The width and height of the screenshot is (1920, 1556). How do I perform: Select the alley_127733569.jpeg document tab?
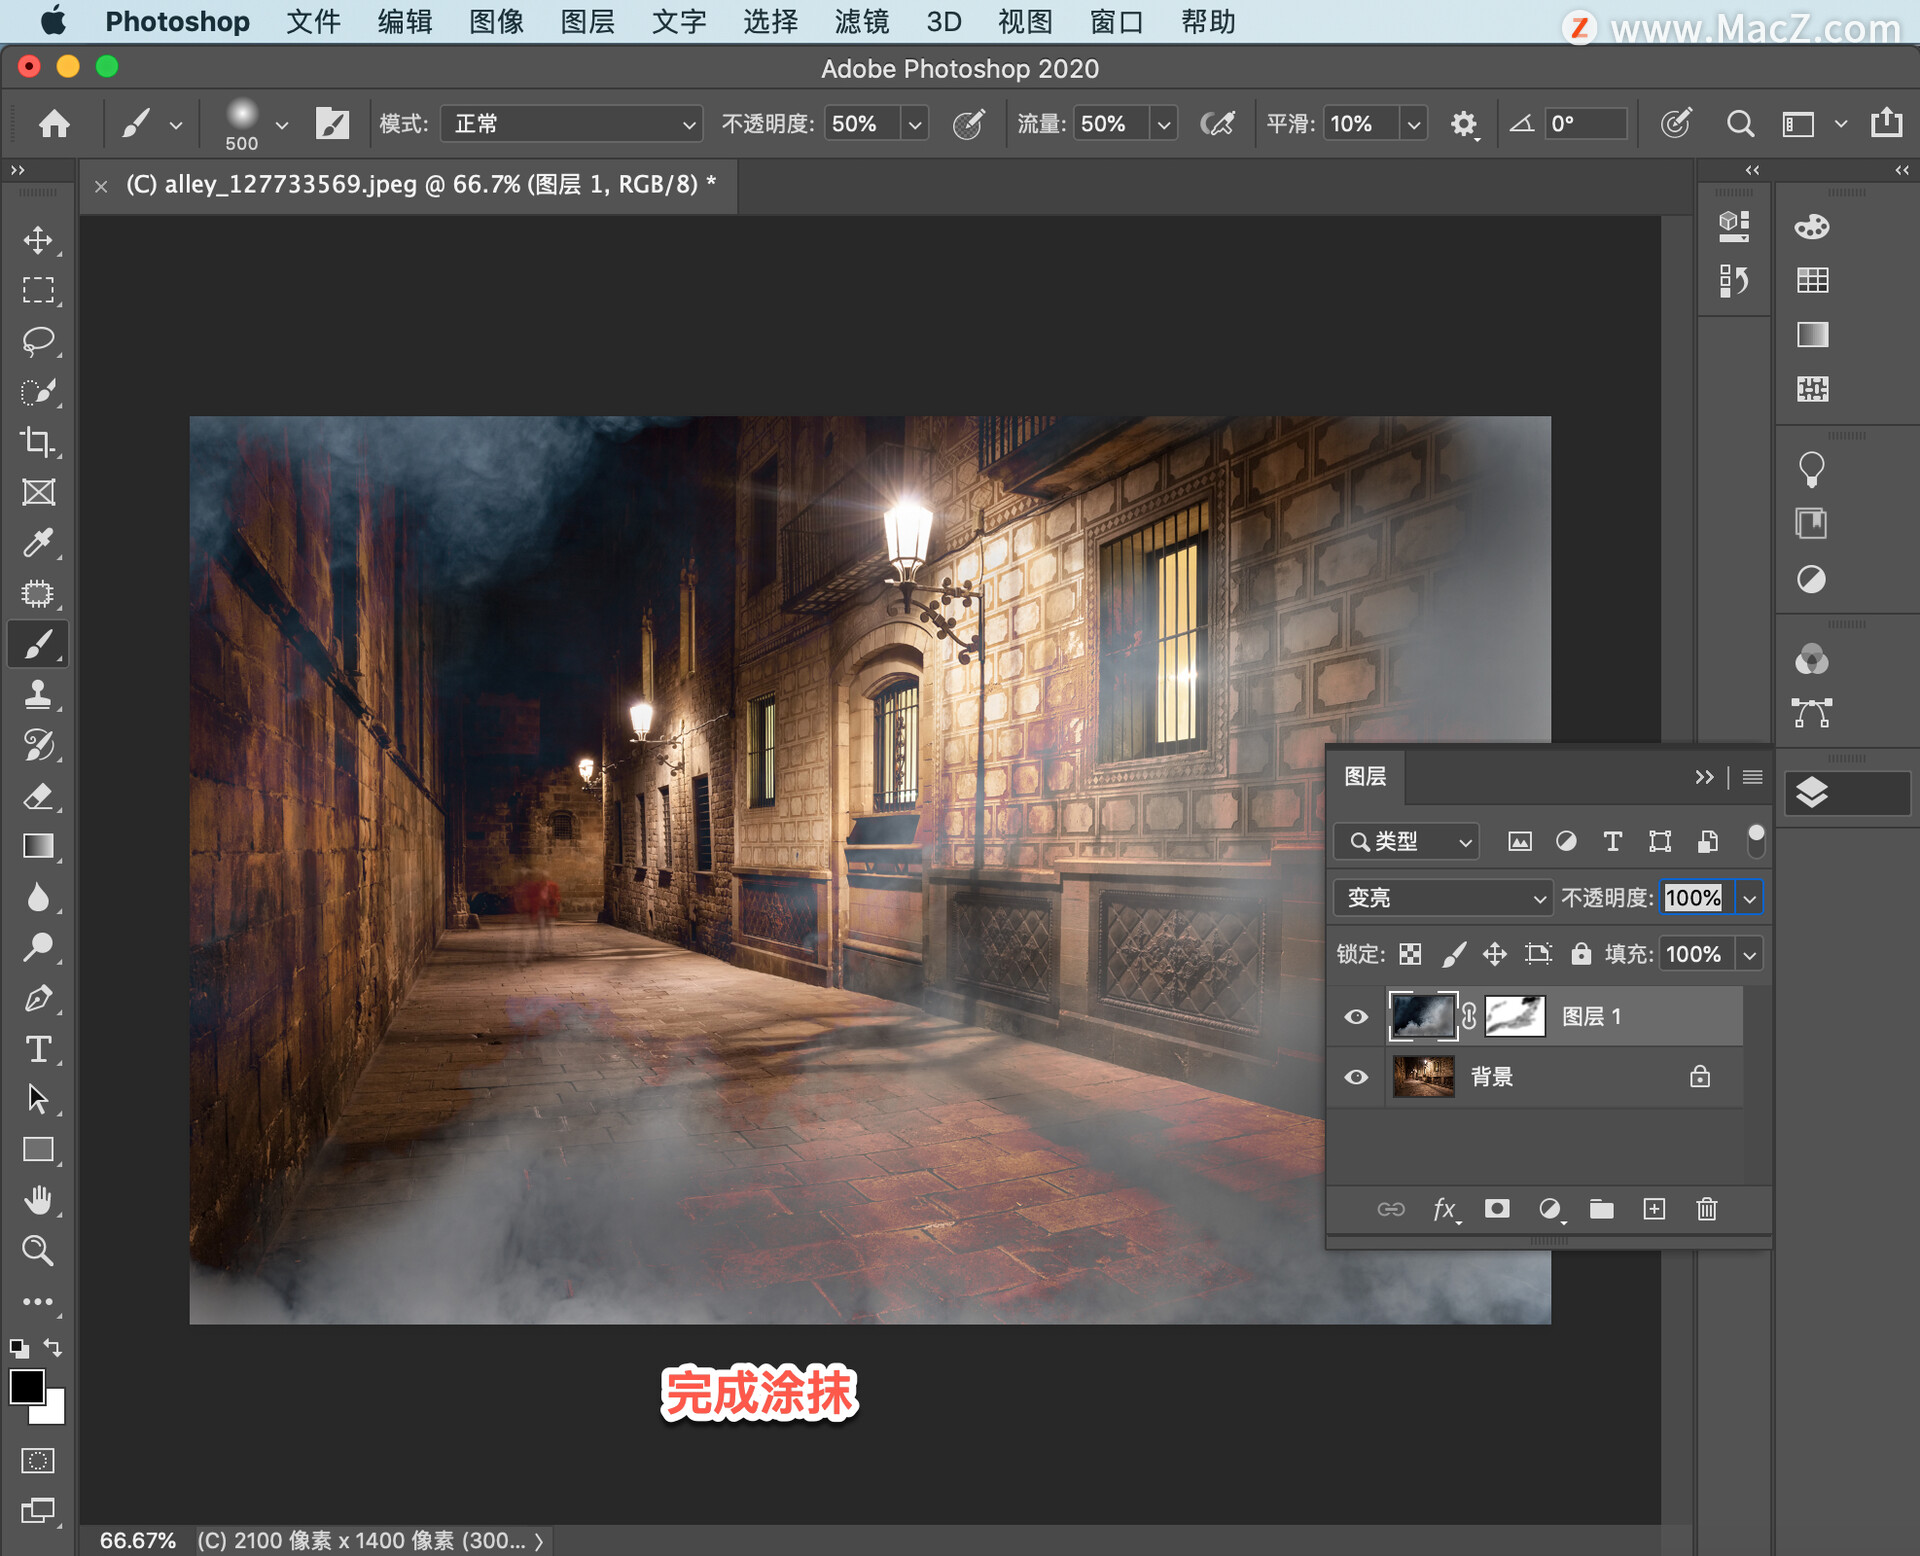[421, 185]
